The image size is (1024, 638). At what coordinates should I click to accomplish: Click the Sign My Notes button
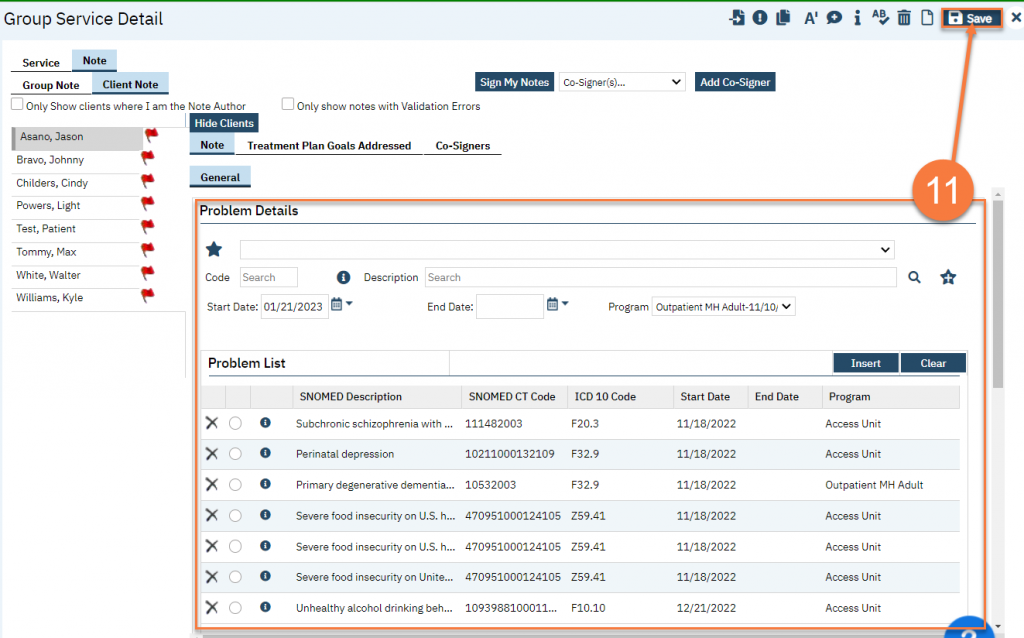click(514, 82)
